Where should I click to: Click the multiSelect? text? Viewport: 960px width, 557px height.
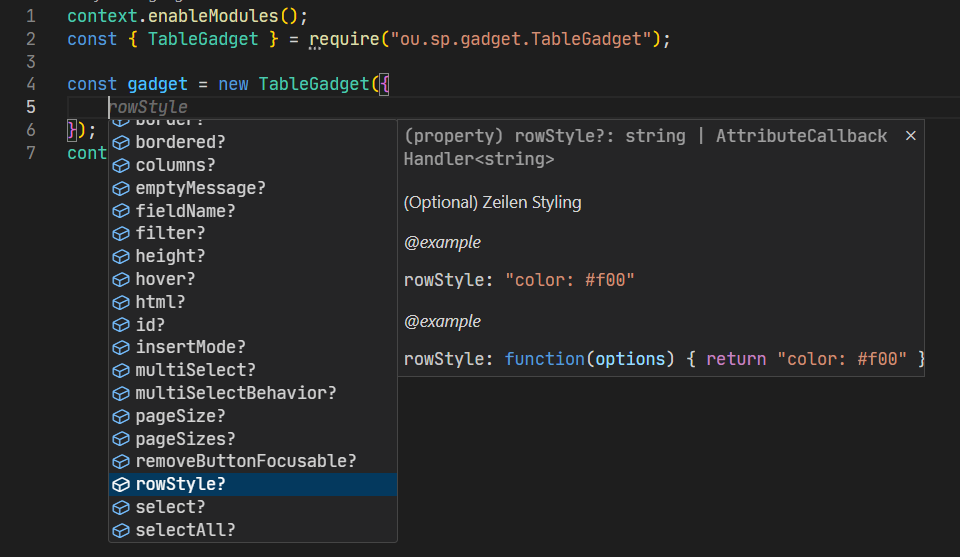pyautogui.click(x=195, y=370)
